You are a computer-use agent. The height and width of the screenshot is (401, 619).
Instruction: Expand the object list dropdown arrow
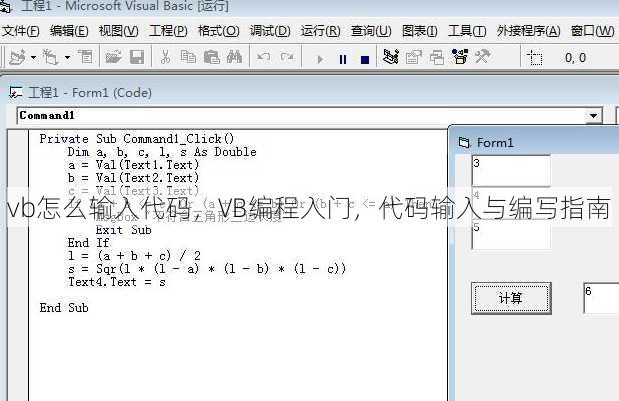tap(593, 116)
